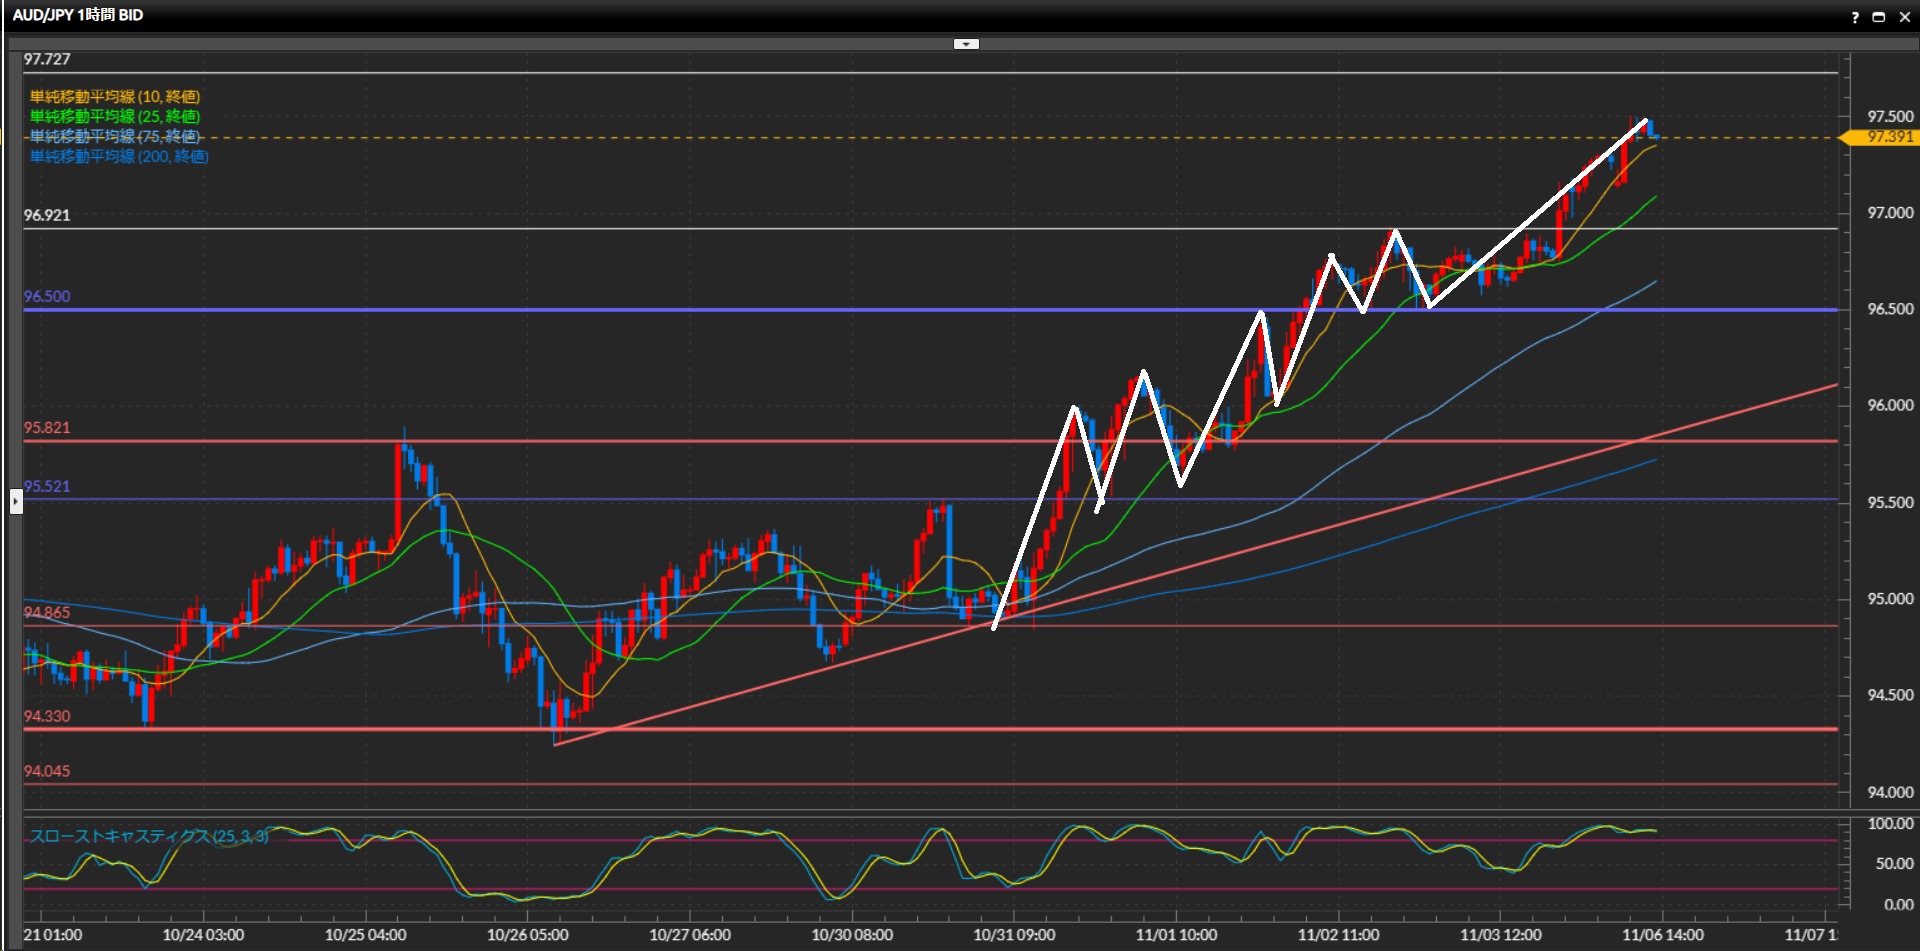Click the Slow Stochastics (25,3,3) indicator label

pos(149,836)
